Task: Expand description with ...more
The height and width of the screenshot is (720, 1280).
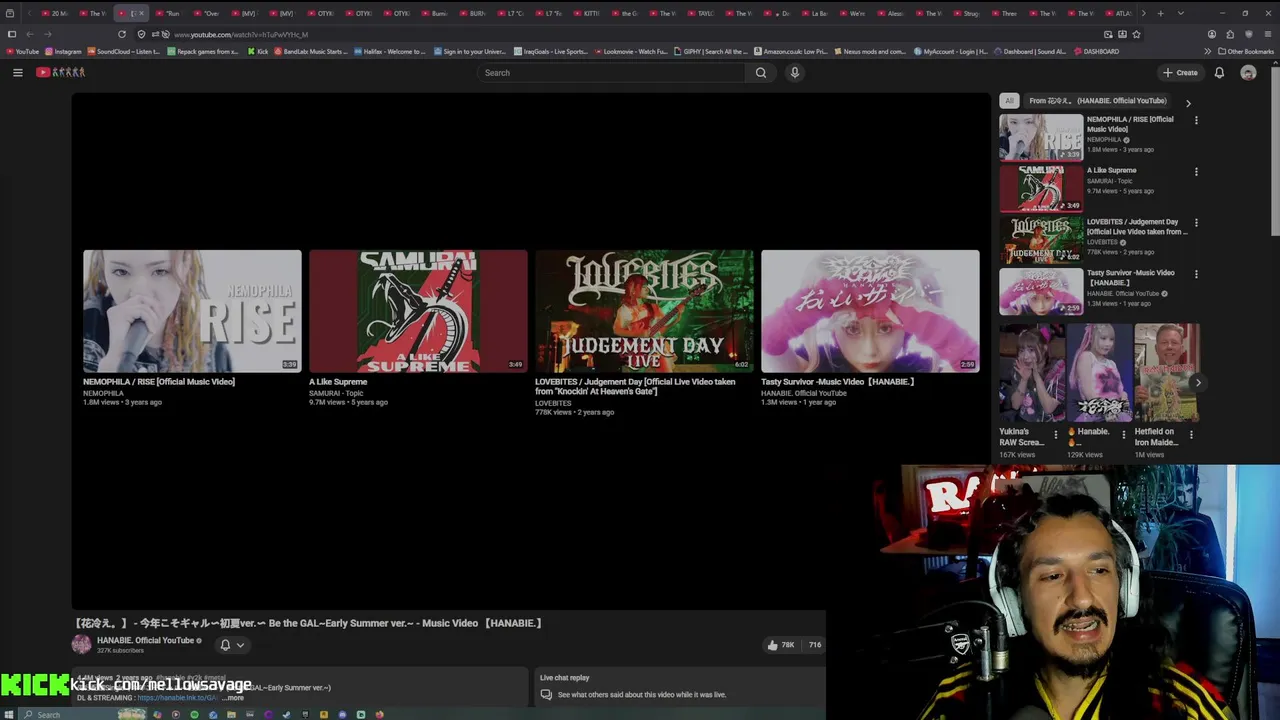Action: point(233,697)
